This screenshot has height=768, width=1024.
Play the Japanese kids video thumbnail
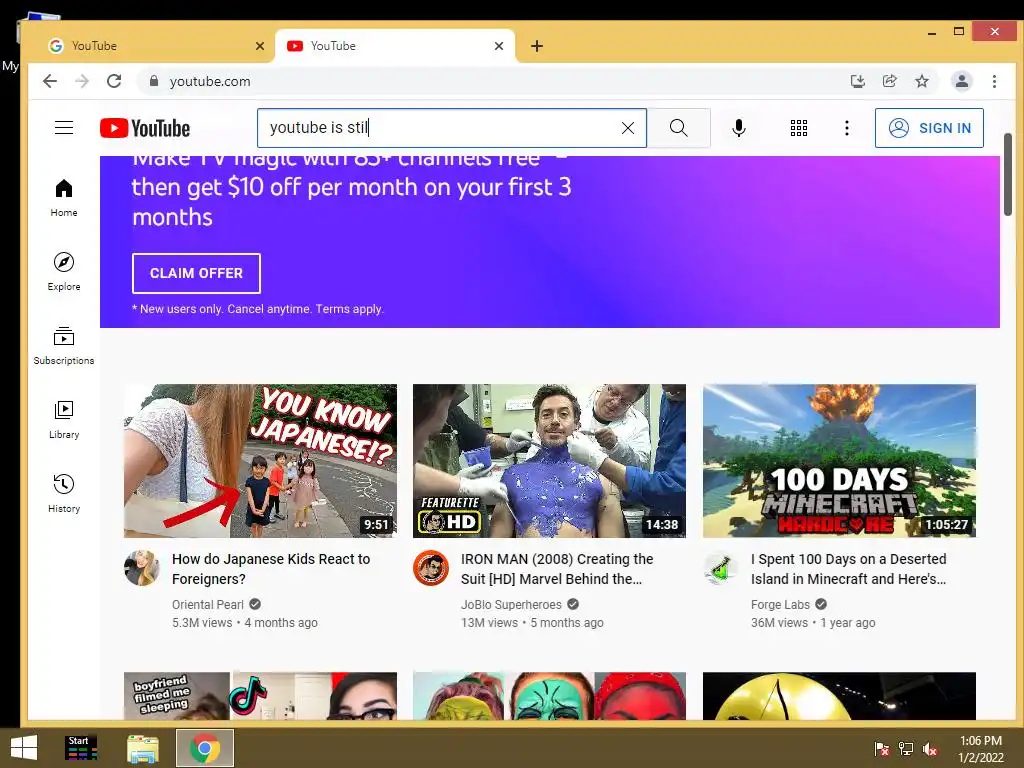tap(260, 461)
